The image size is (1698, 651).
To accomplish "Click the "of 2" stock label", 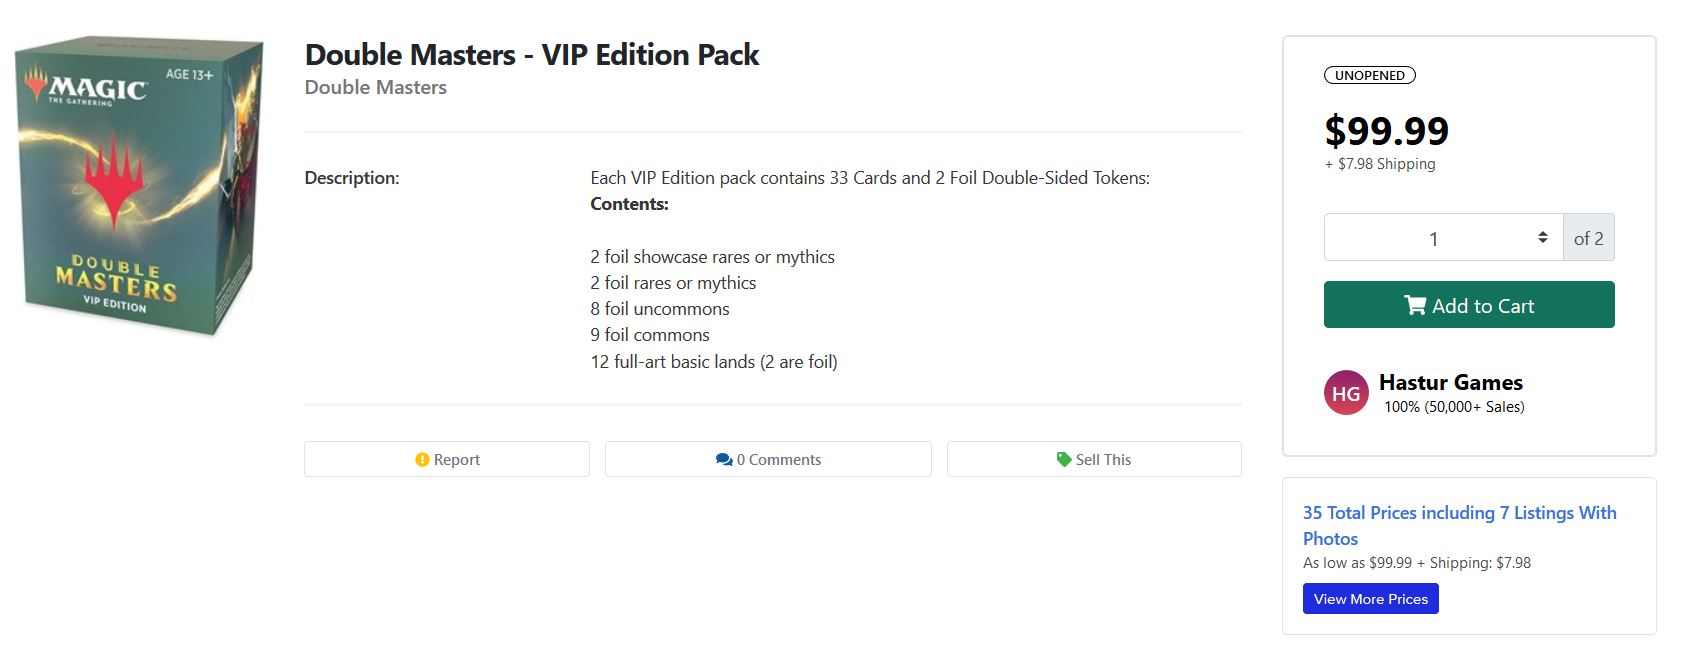I will [x=1588, y=238].
